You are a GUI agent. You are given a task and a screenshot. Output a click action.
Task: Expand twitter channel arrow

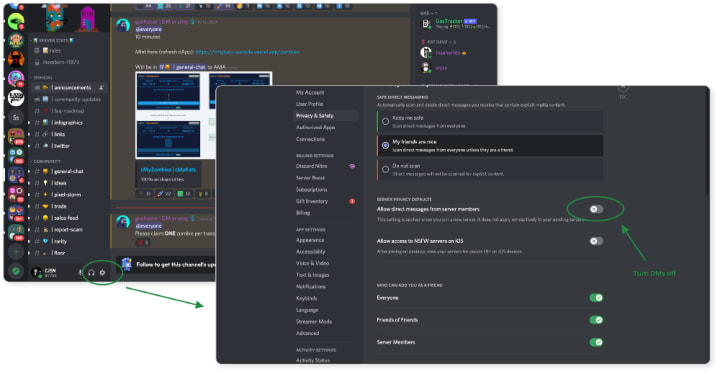[29, 146]
